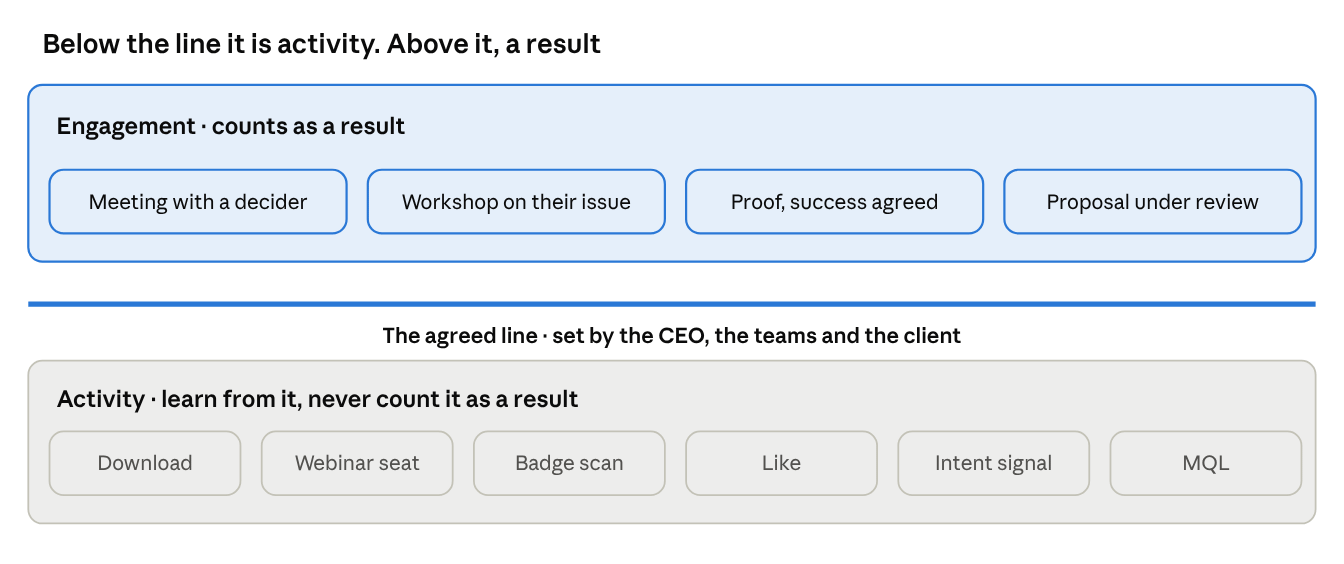The height and width of the screenshot is (564, 1344).
Task: Click the 'Activity · learn from it' heading
Action: pos(318,399)
